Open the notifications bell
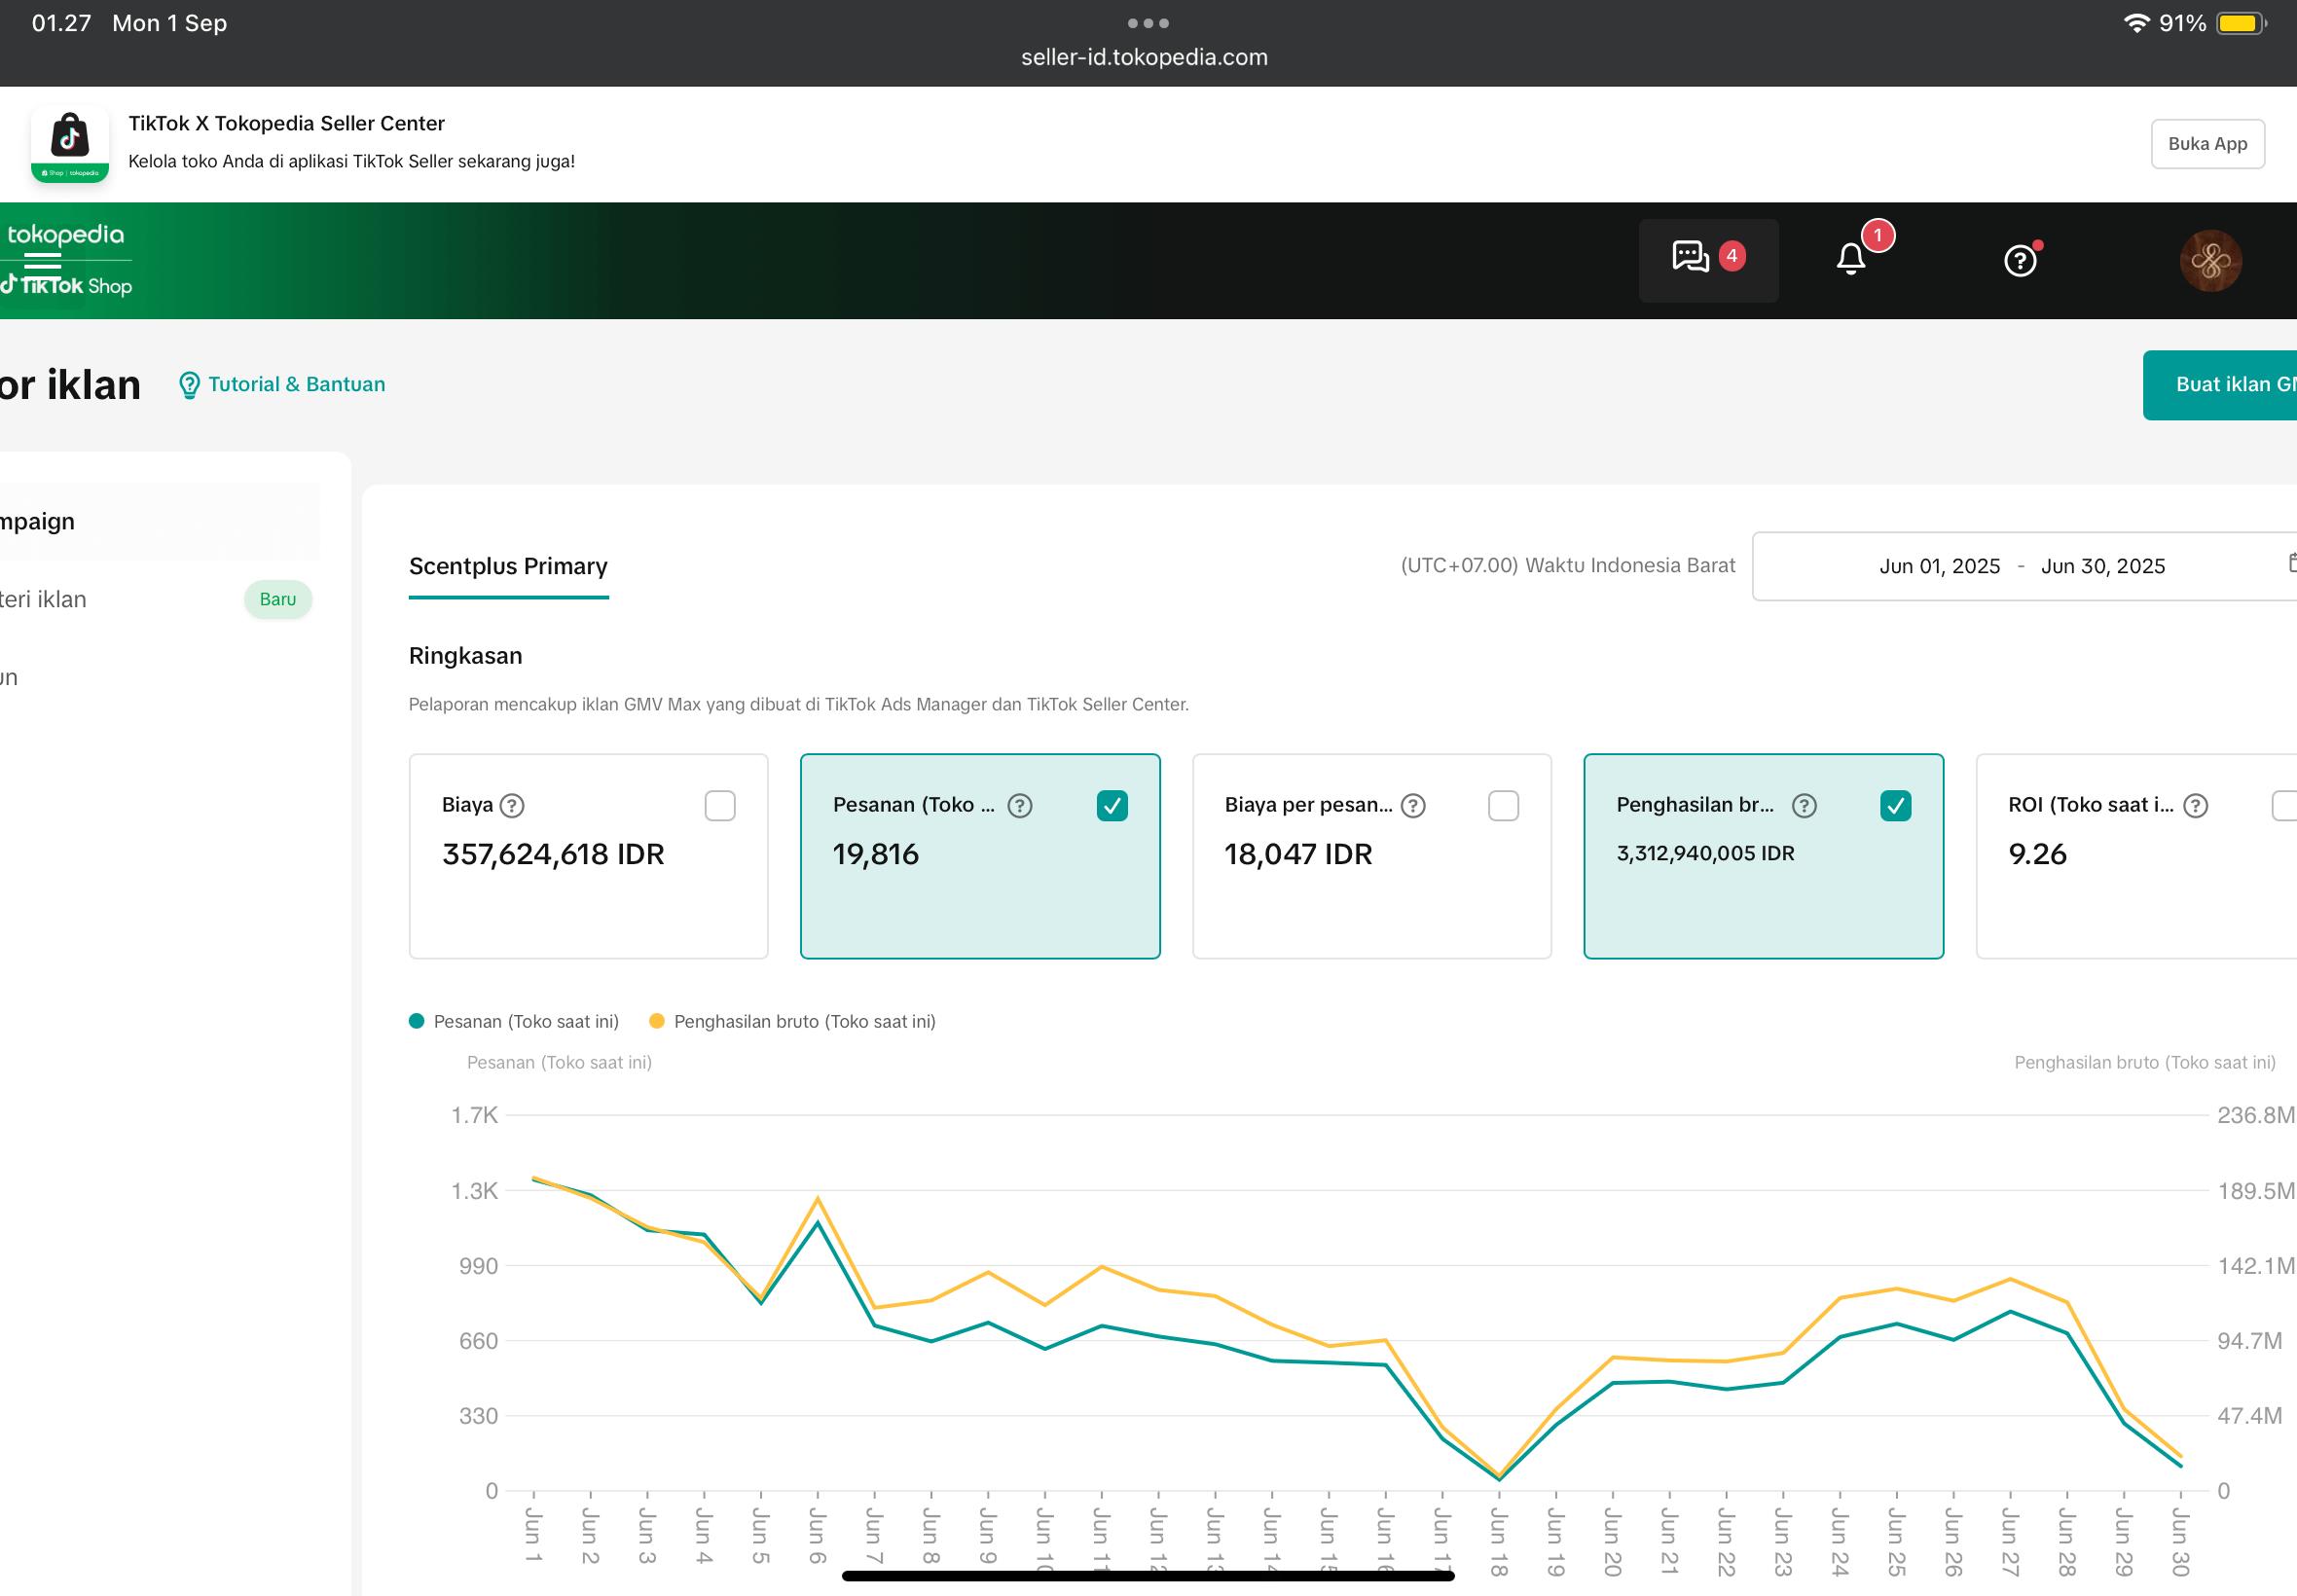This screenshot has width=2297, height=1596. click(x=1850, y=260)
